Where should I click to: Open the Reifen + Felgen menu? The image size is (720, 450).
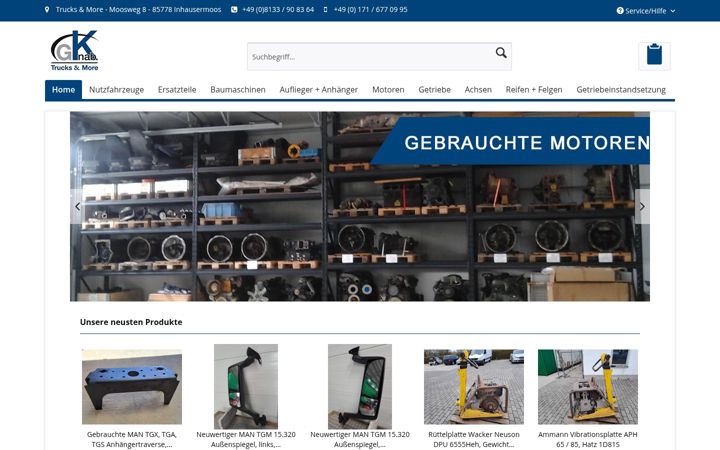[534, 90]
